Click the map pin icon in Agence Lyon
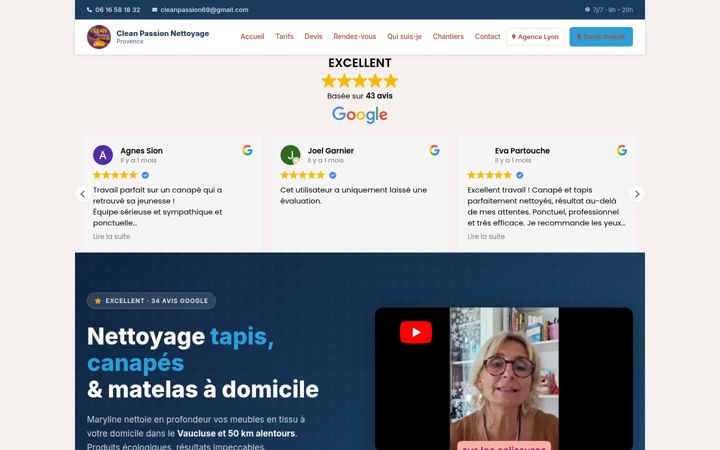Image resolution: width=720 pixels, height=450 pixels. click(x=514, y=37)
